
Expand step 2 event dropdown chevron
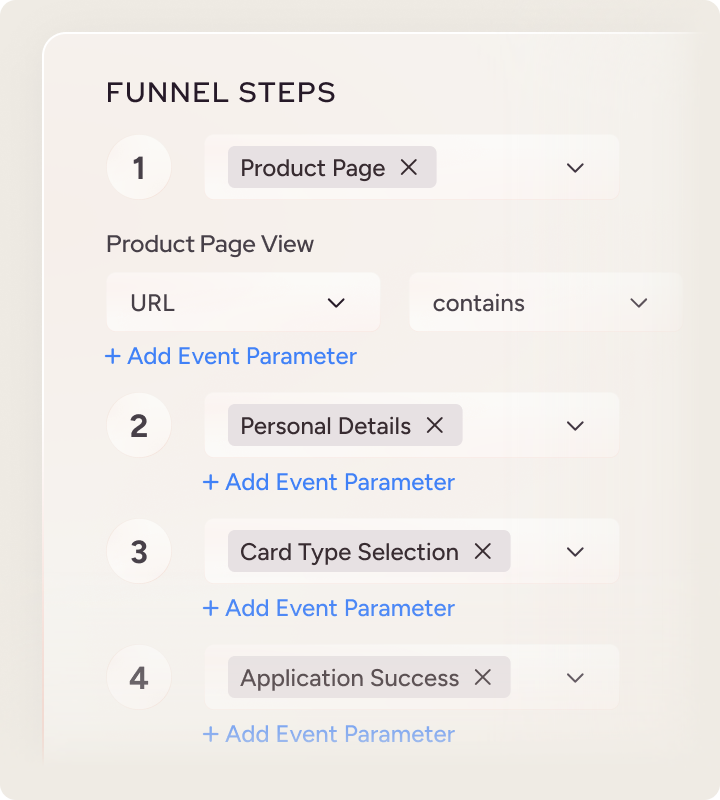[x=575, y=426]
